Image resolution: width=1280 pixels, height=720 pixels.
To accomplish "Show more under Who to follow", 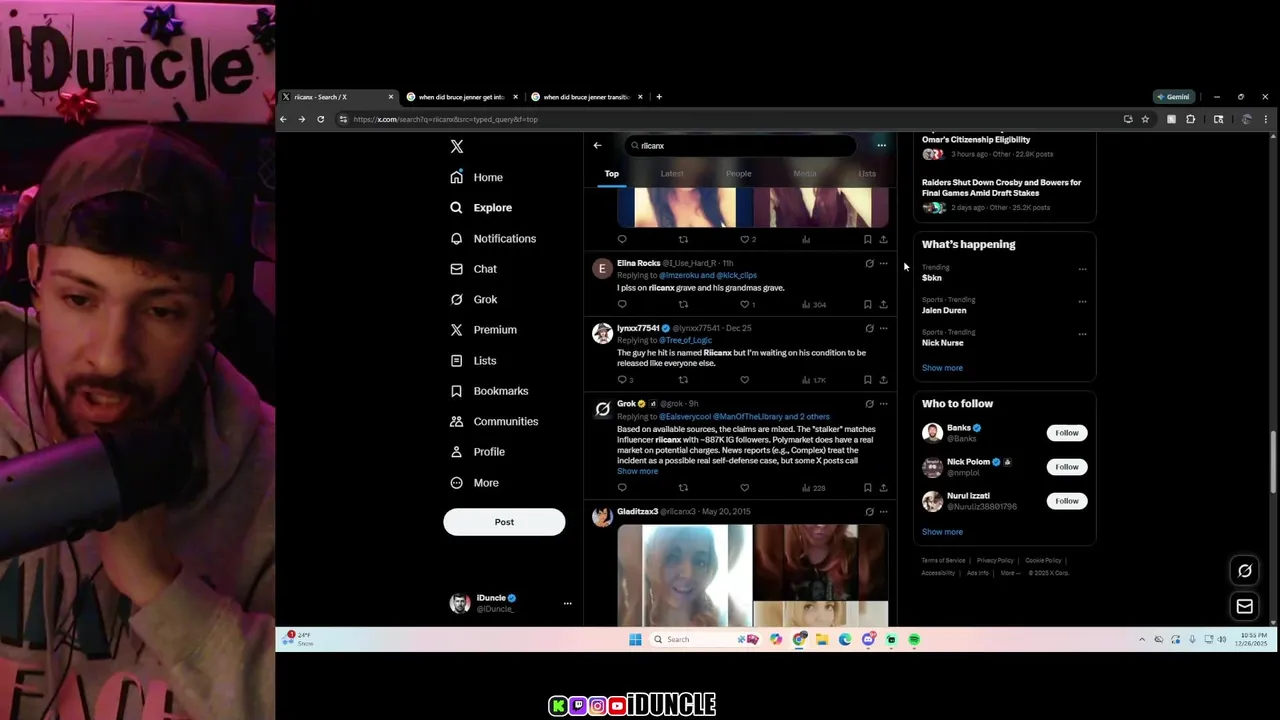I will (942, 532).
